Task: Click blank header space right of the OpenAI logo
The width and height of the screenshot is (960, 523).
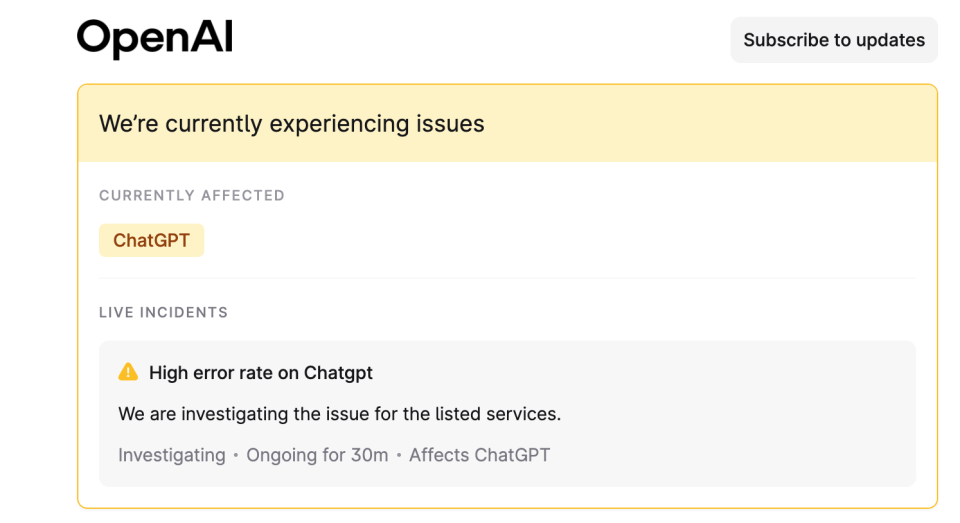Action: (x=478, y=40)
